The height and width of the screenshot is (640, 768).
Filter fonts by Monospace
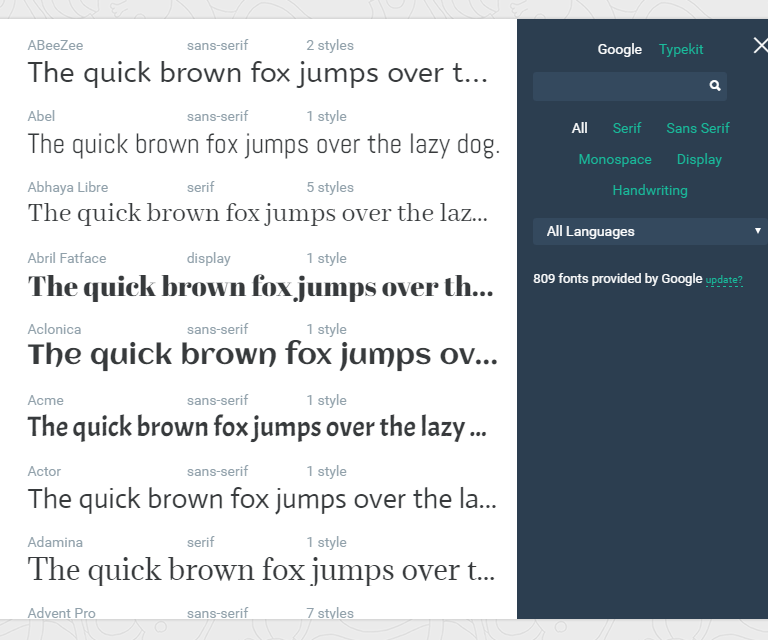click(x=615, y=160)
